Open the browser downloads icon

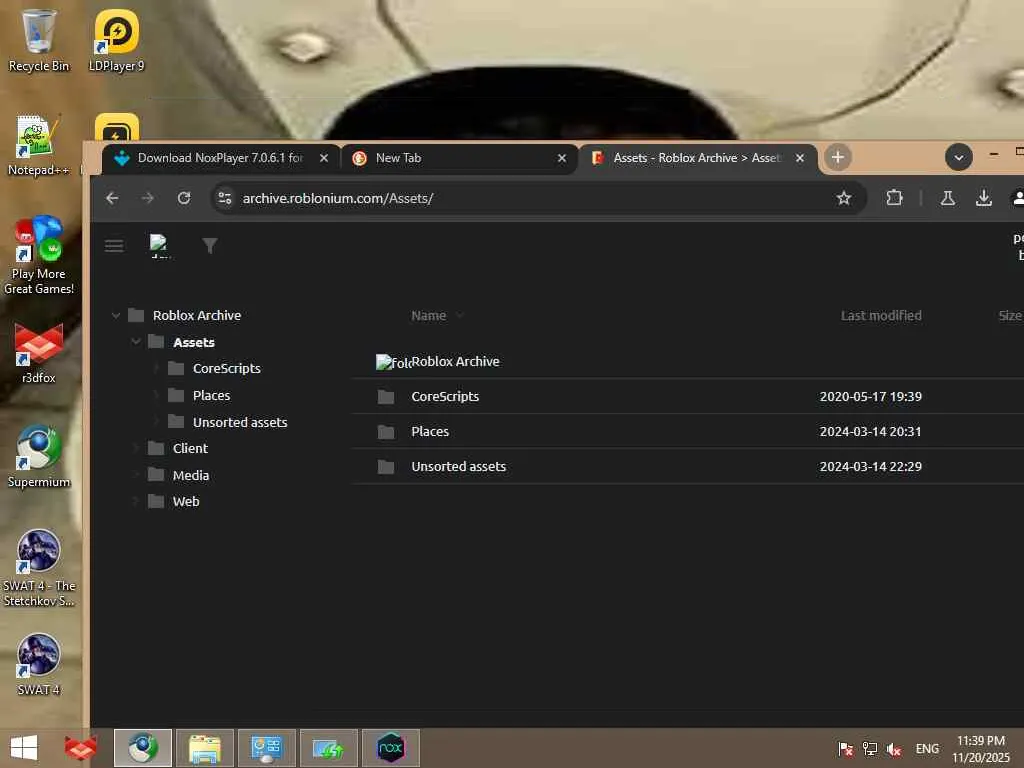click(x=984, y=198)
